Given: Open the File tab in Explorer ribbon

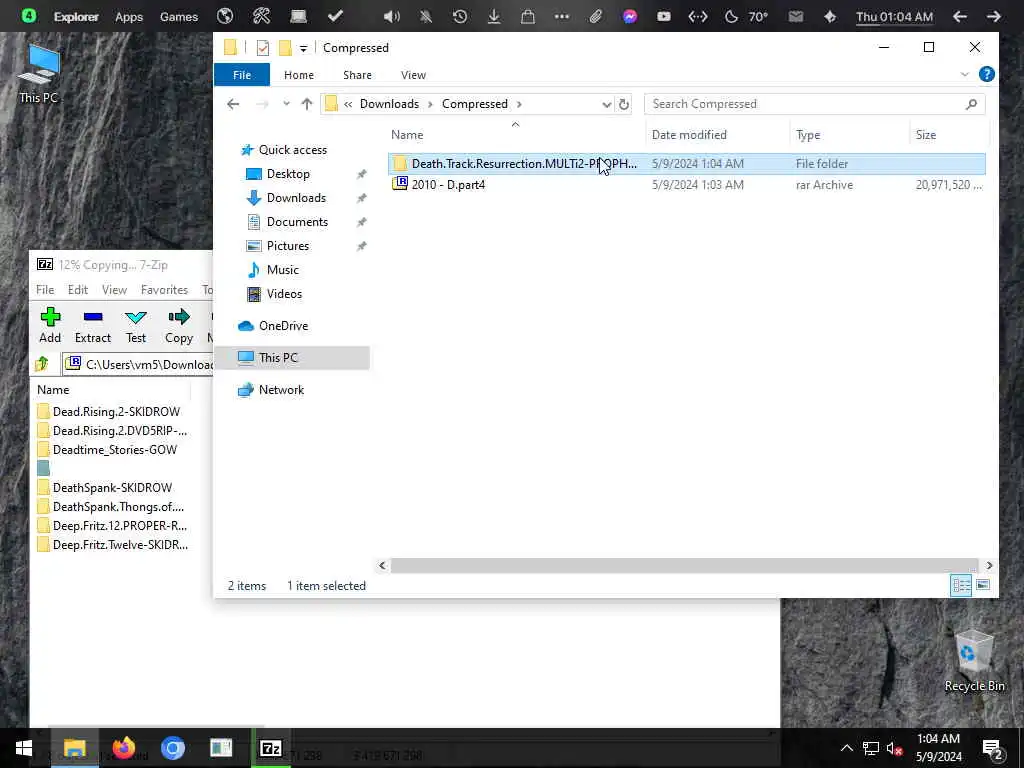Looking at the screenshot, I should [x=242, y=75].
